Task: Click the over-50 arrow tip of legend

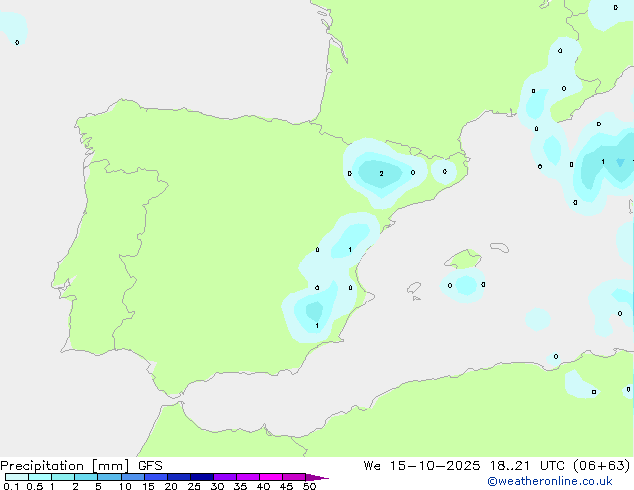Action: point(317,477)
